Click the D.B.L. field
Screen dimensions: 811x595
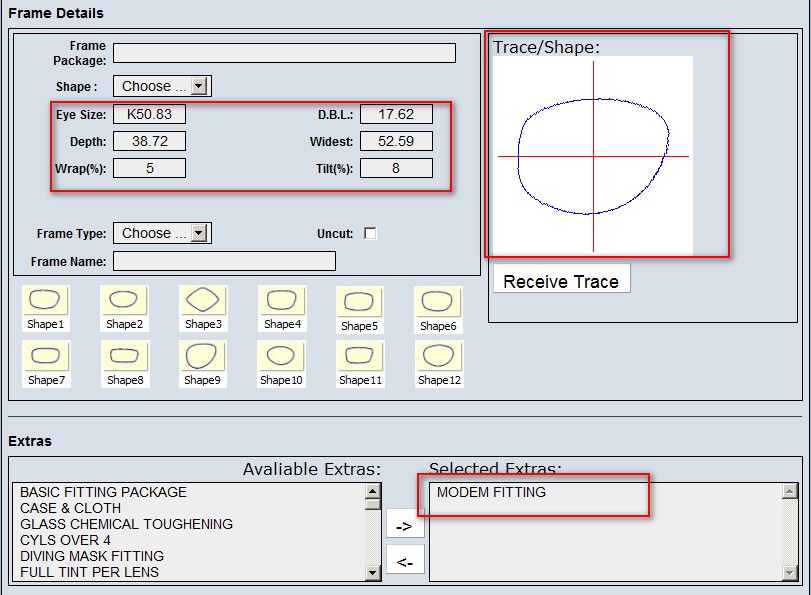point(396,114)
